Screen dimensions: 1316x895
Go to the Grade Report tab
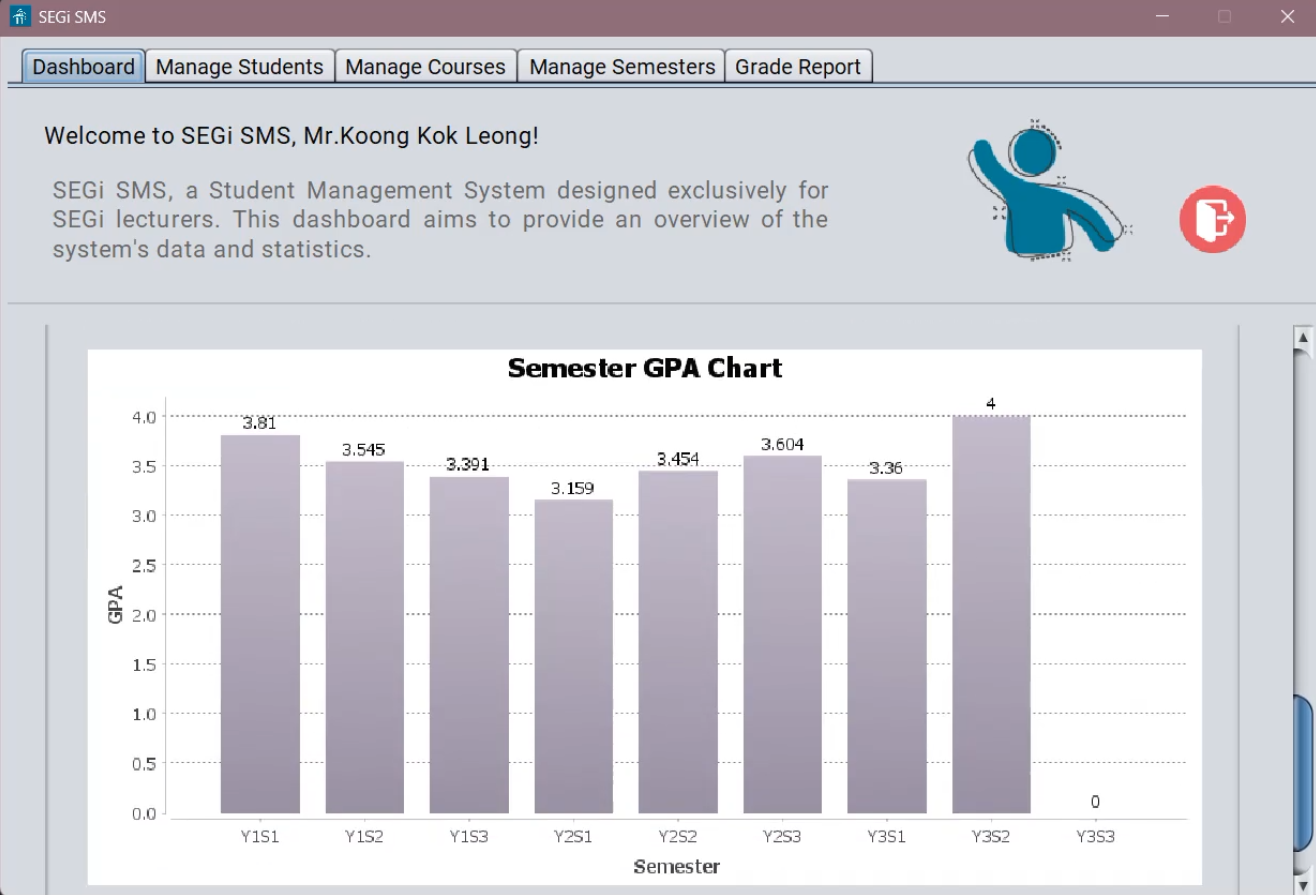tap(798, 67)
